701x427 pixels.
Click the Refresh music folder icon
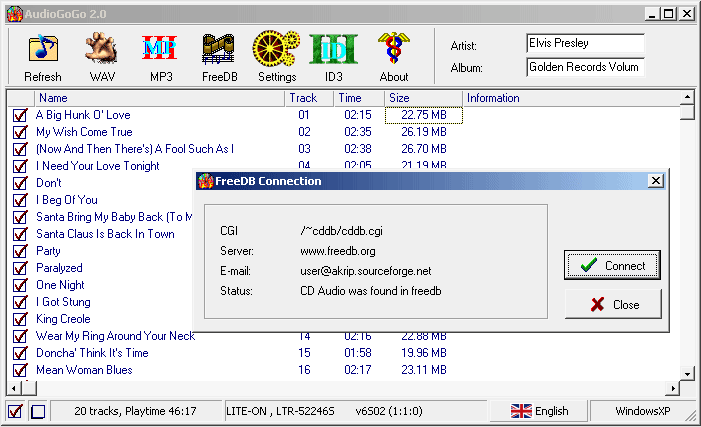[x=43, y=48]
